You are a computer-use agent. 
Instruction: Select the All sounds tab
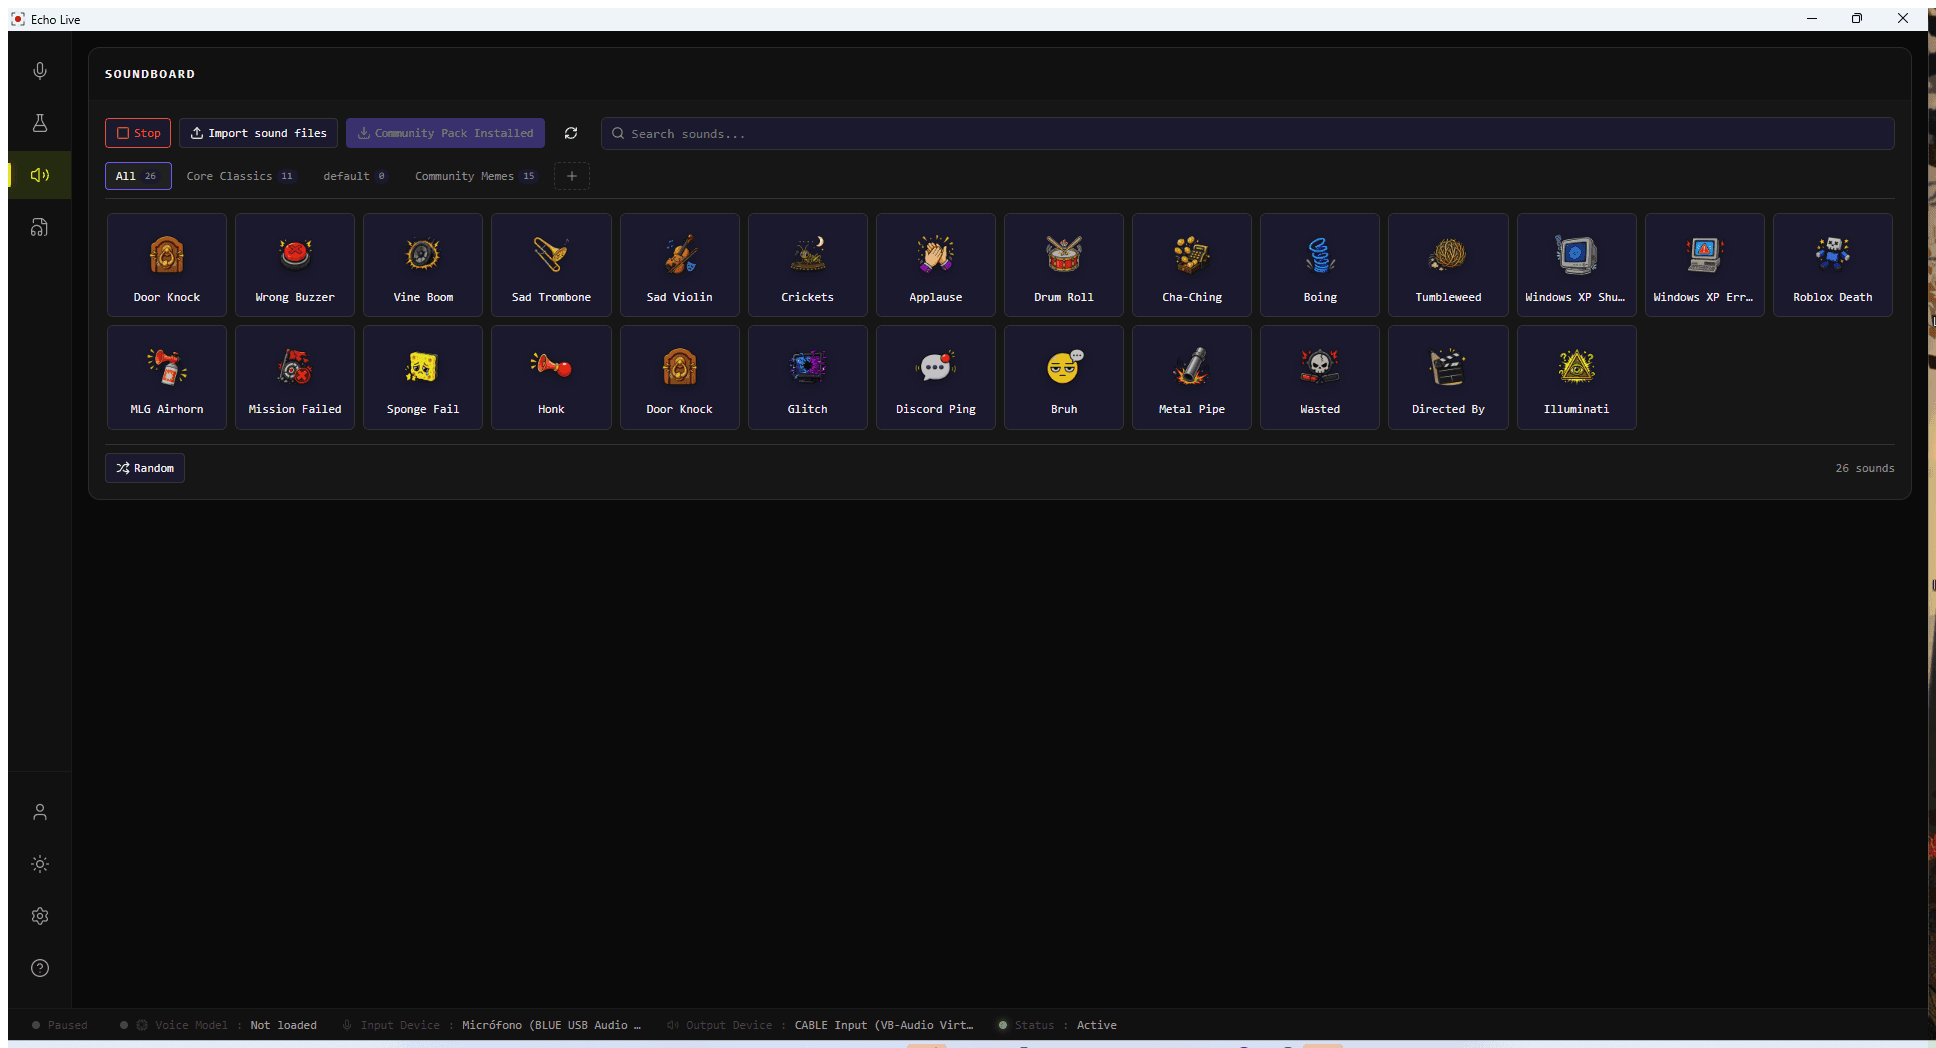138,176
